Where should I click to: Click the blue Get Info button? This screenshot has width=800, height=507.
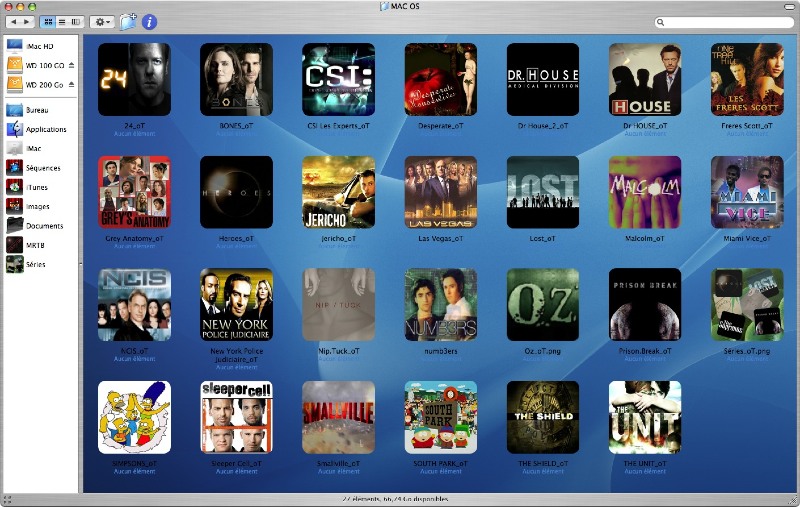coord(149,22)
